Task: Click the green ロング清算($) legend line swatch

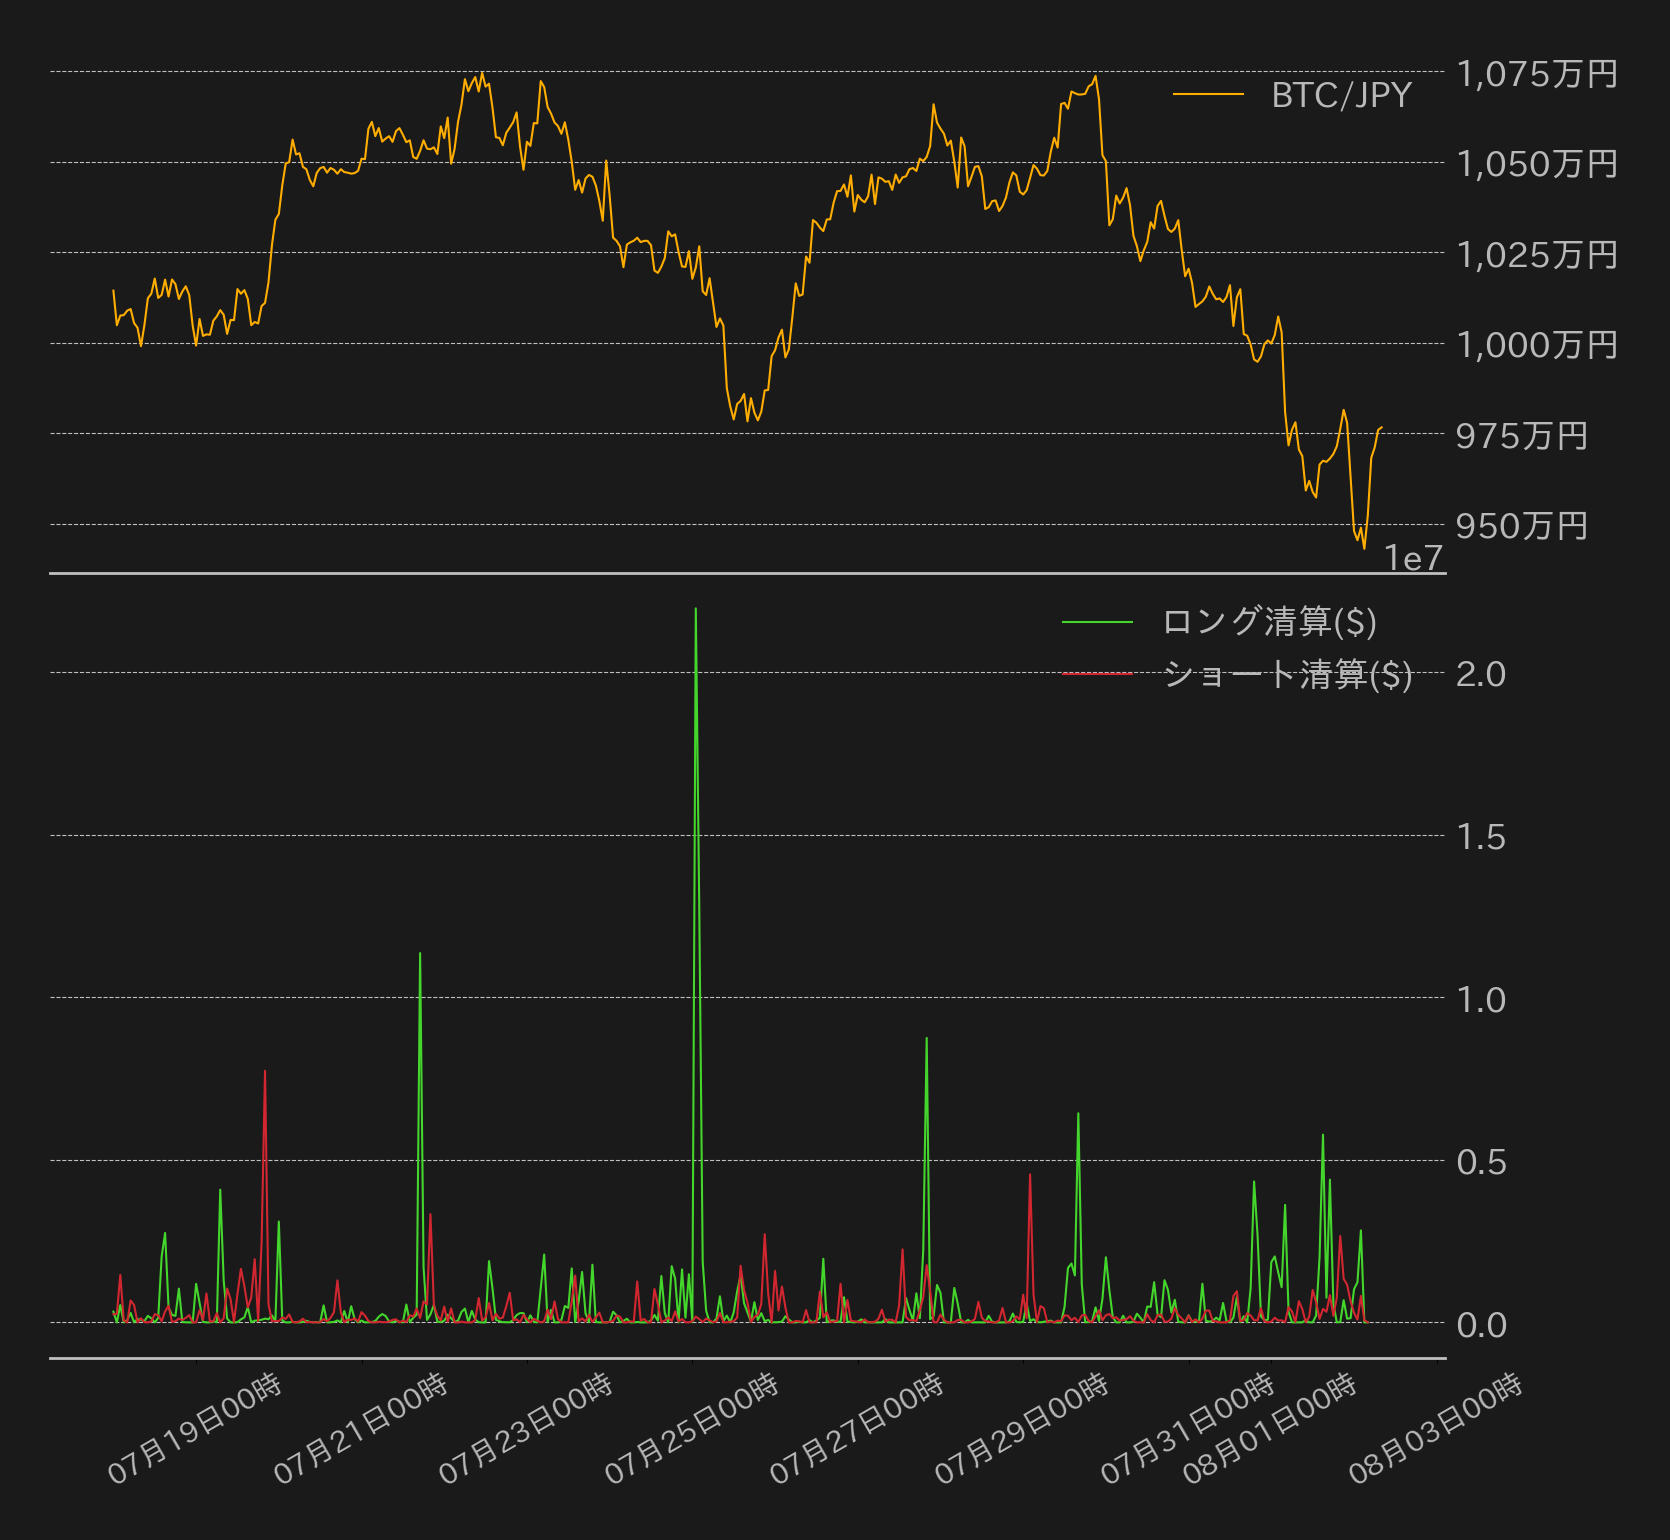Action: pyautogui.click(x=1097, y=622)
